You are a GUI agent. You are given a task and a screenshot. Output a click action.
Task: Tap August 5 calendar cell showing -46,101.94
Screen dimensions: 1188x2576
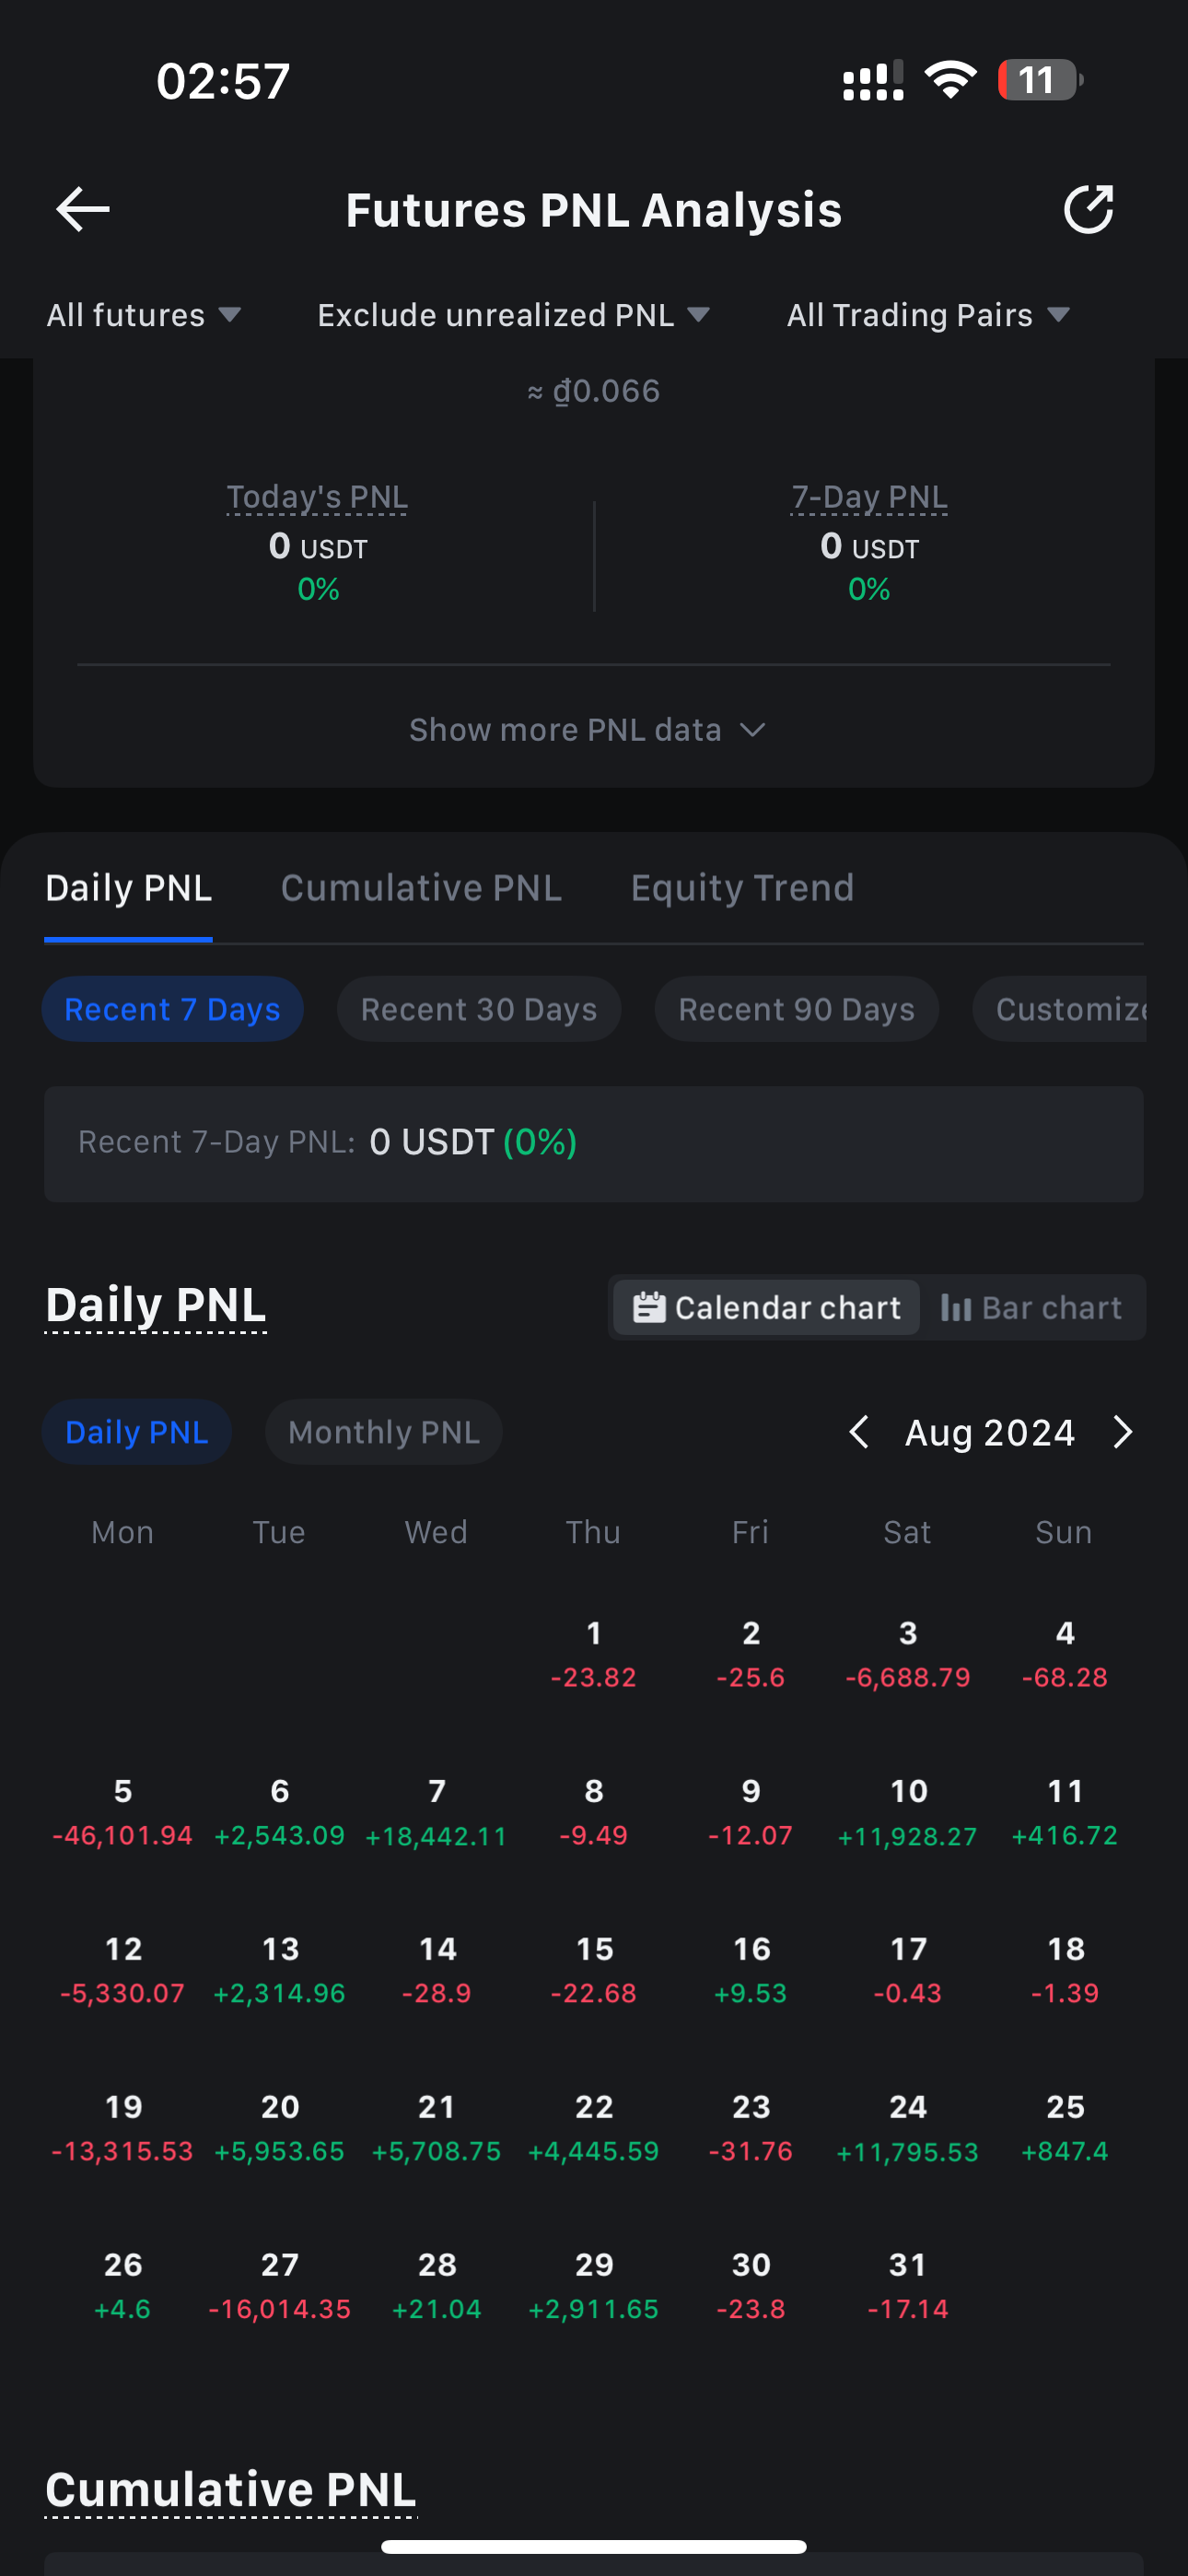(122, 1812)
